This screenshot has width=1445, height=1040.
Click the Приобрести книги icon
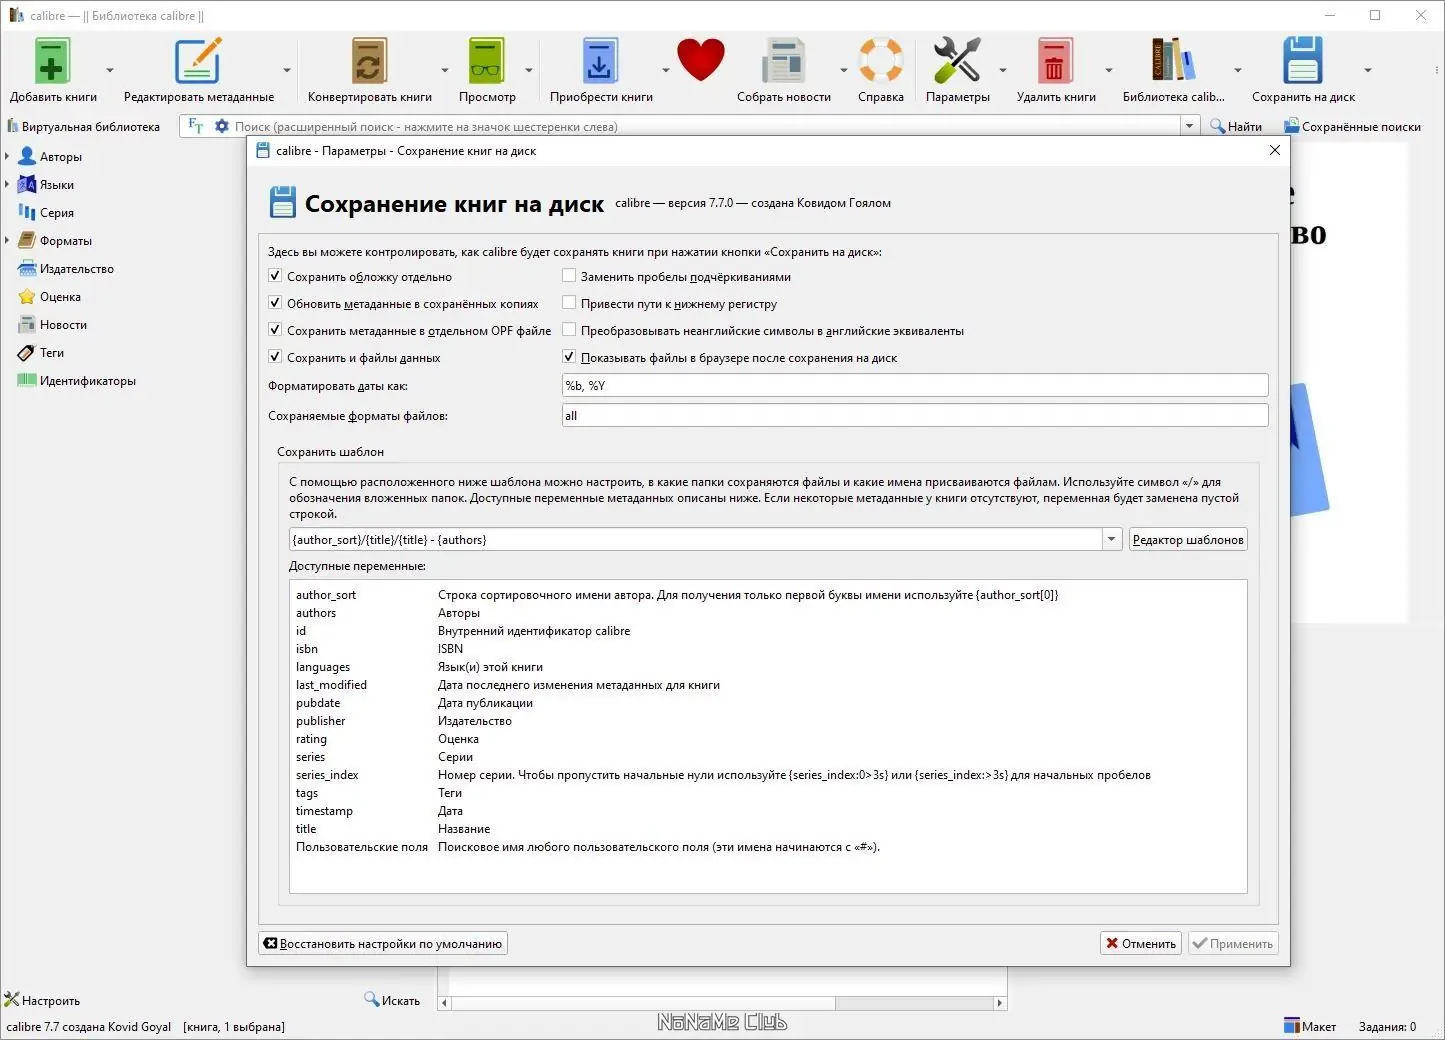tap(600, 61)
